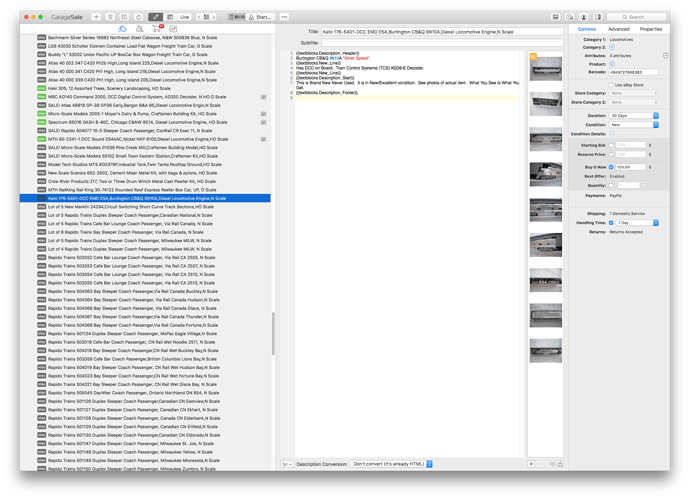The image size is (690, 499).
Task: Select the pencil edit mode icon
Action: pyautogui.click(x=155, y=17)
